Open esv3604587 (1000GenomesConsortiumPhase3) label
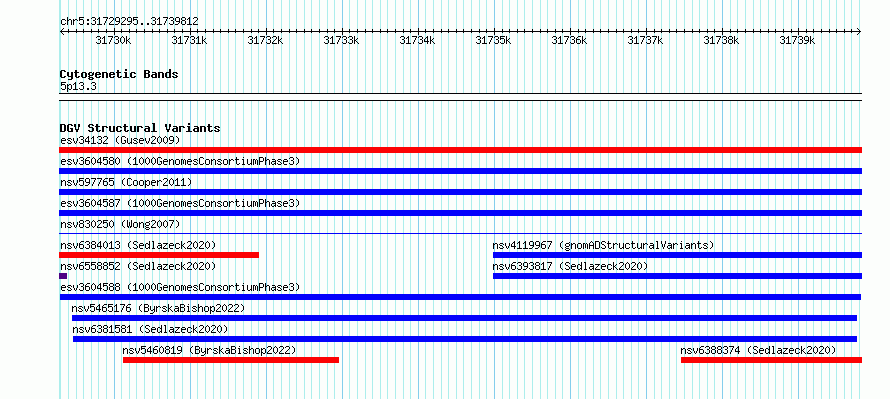890x399 pixels. tap(180, 203)
